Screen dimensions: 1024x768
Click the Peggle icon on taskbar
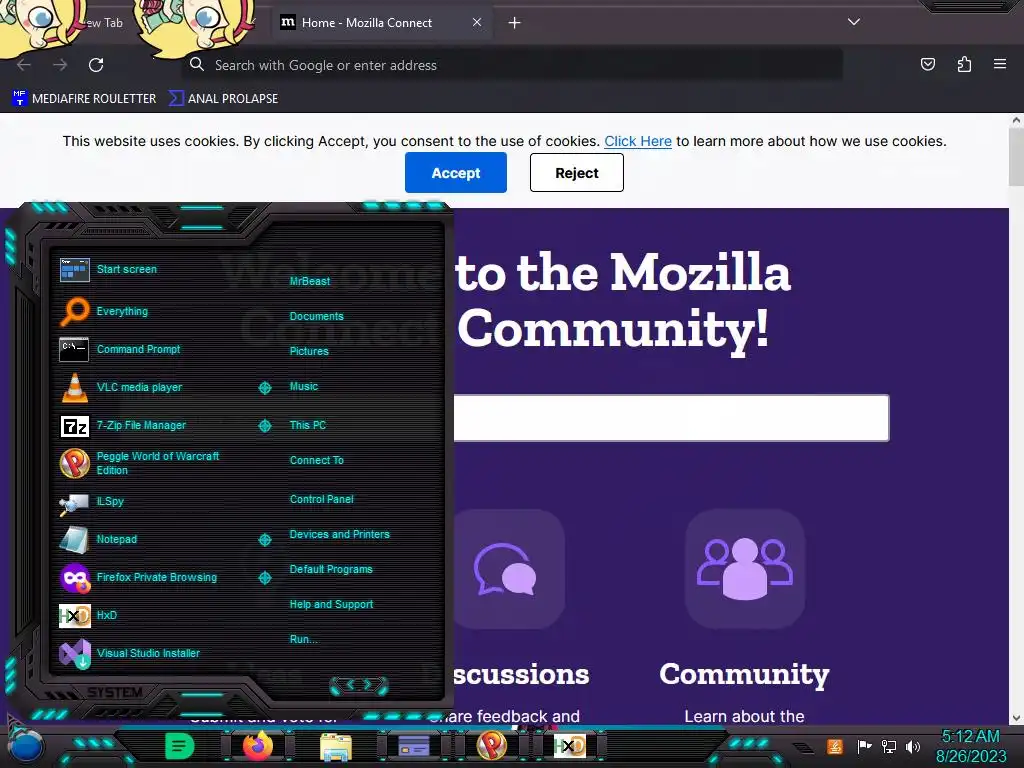pyautogui.click(x=492, y=746)
